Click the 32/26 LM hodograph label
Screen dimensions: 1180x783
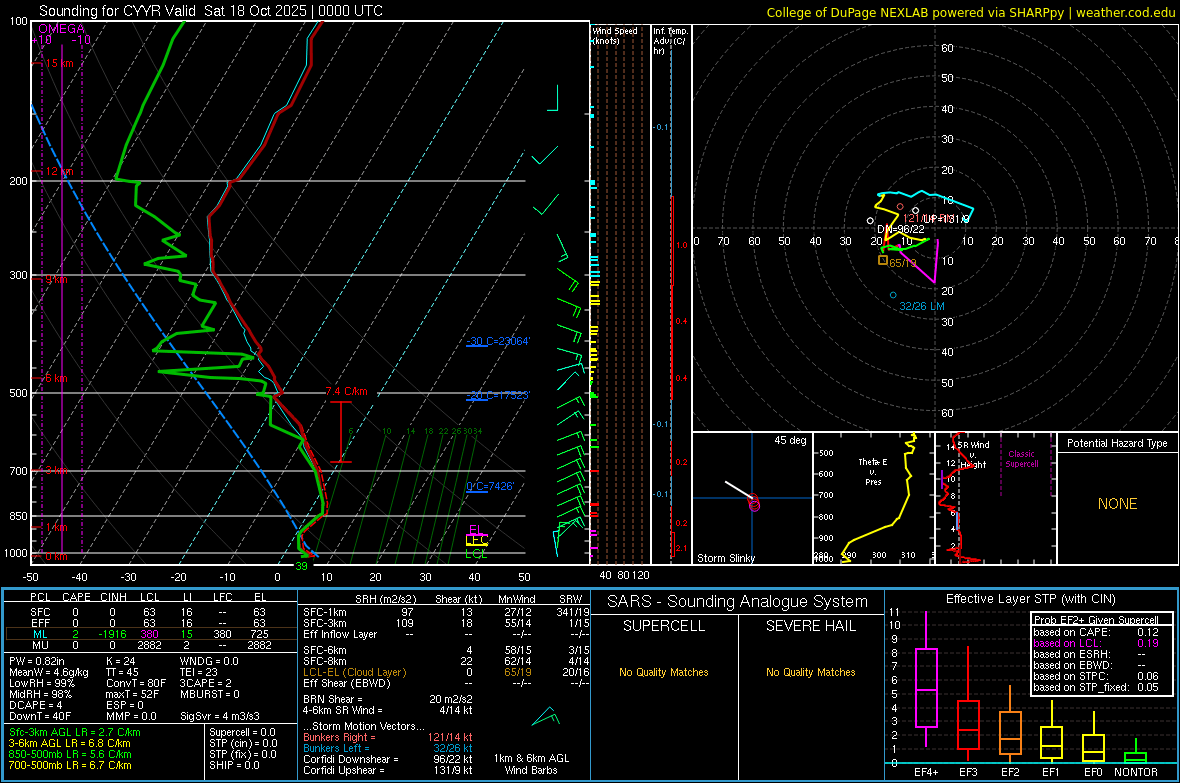pos(922,306)
